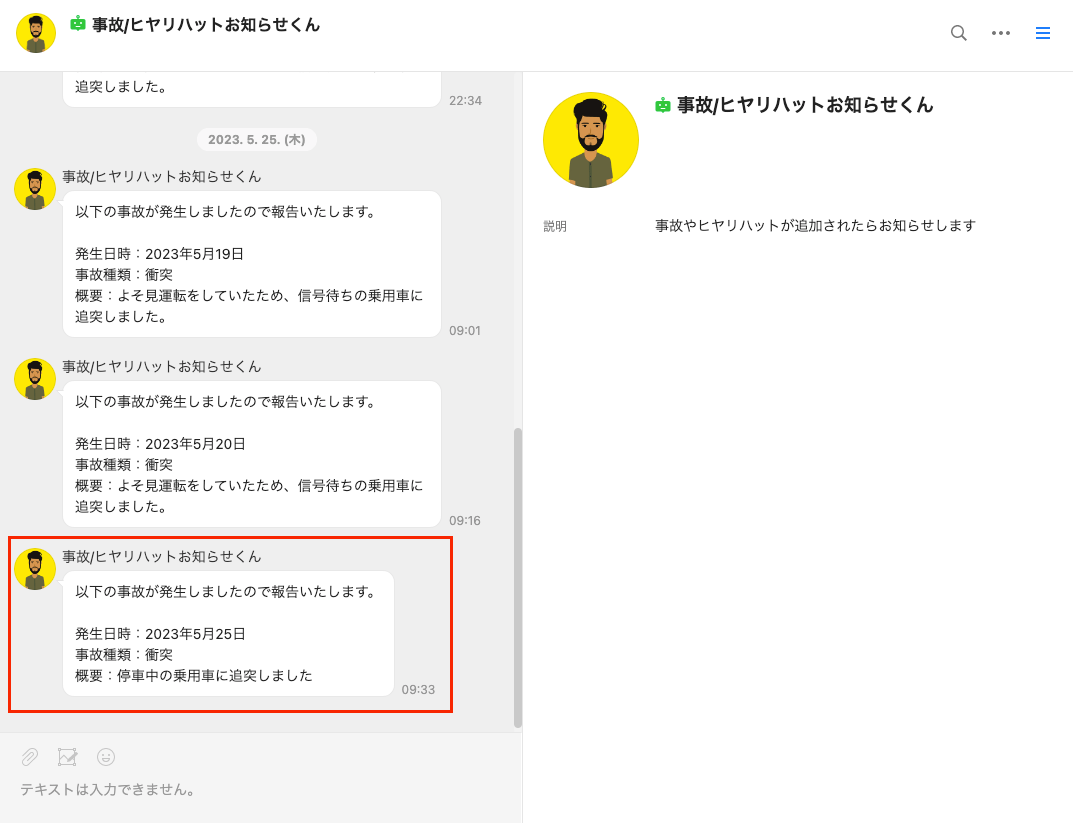
Task: Open the search magnifier icon in header
Action: [959, 33]
